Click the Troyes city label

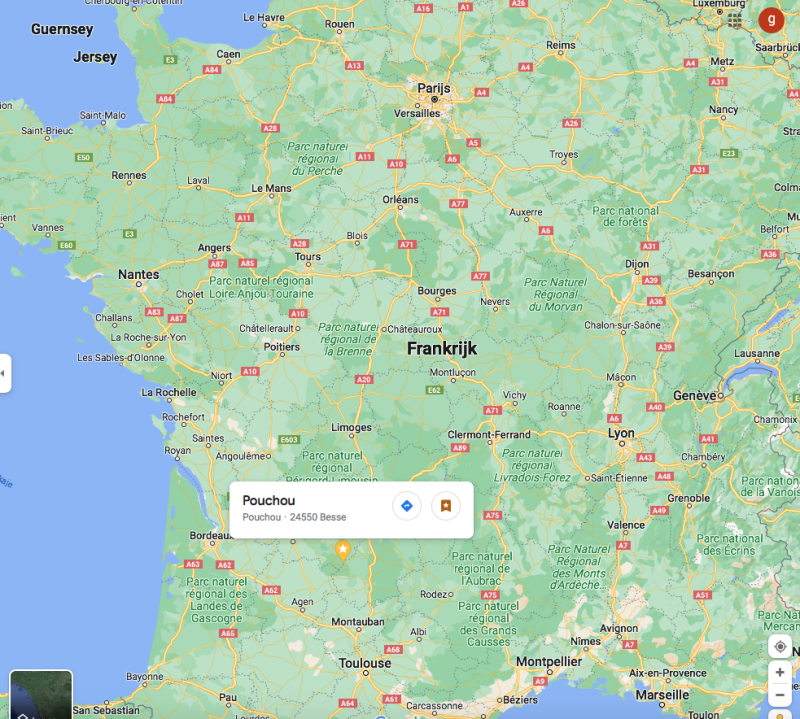[564, 155]
